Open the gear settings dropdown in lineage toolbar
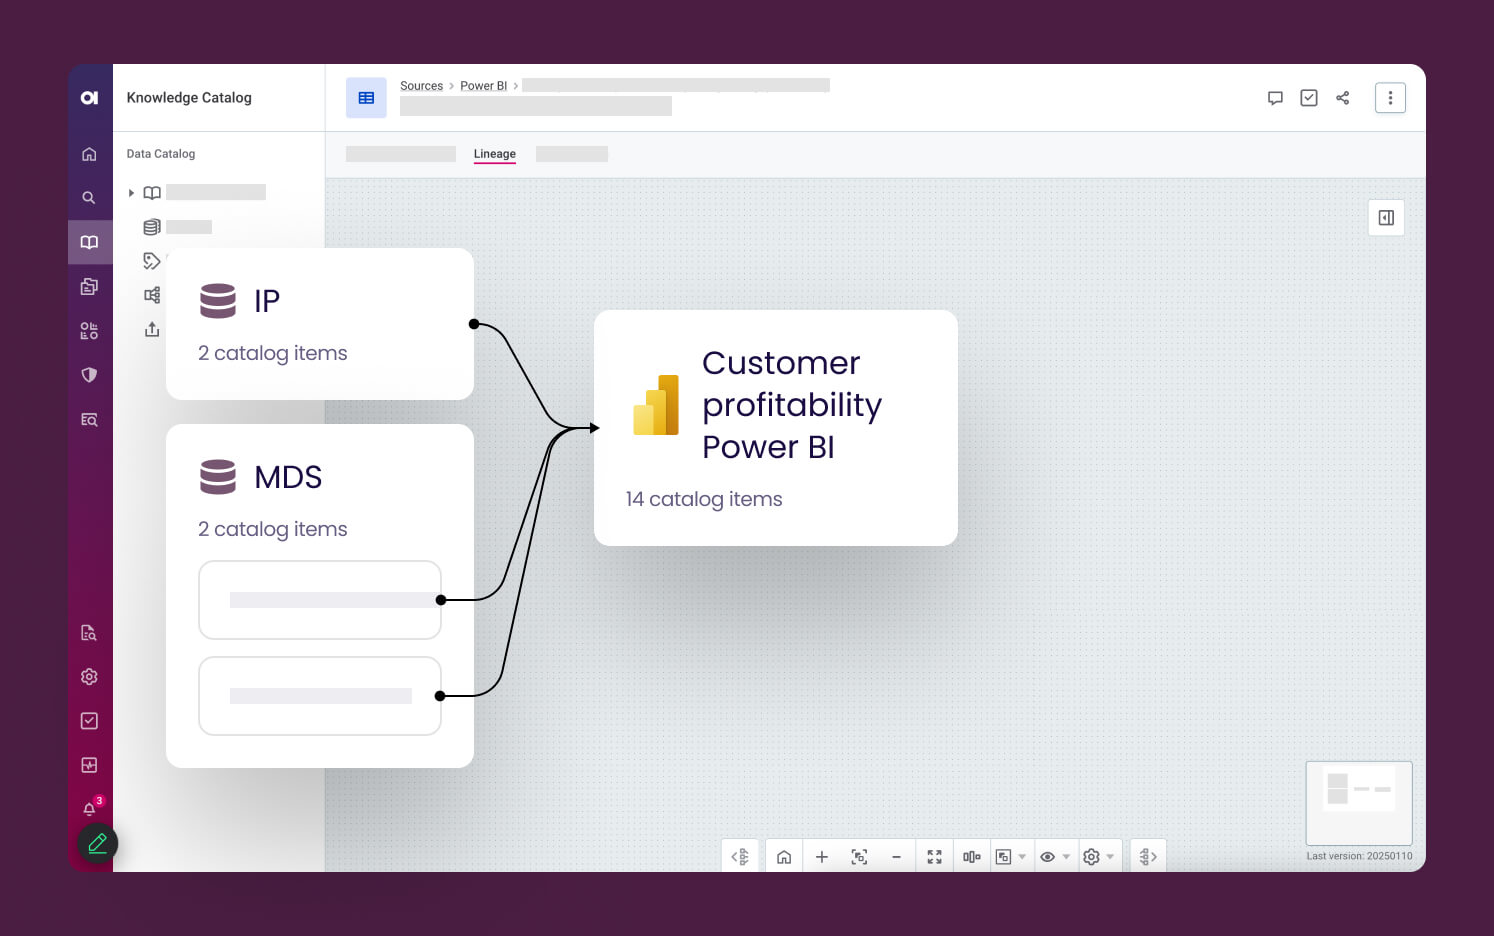 pos(1098,857)
